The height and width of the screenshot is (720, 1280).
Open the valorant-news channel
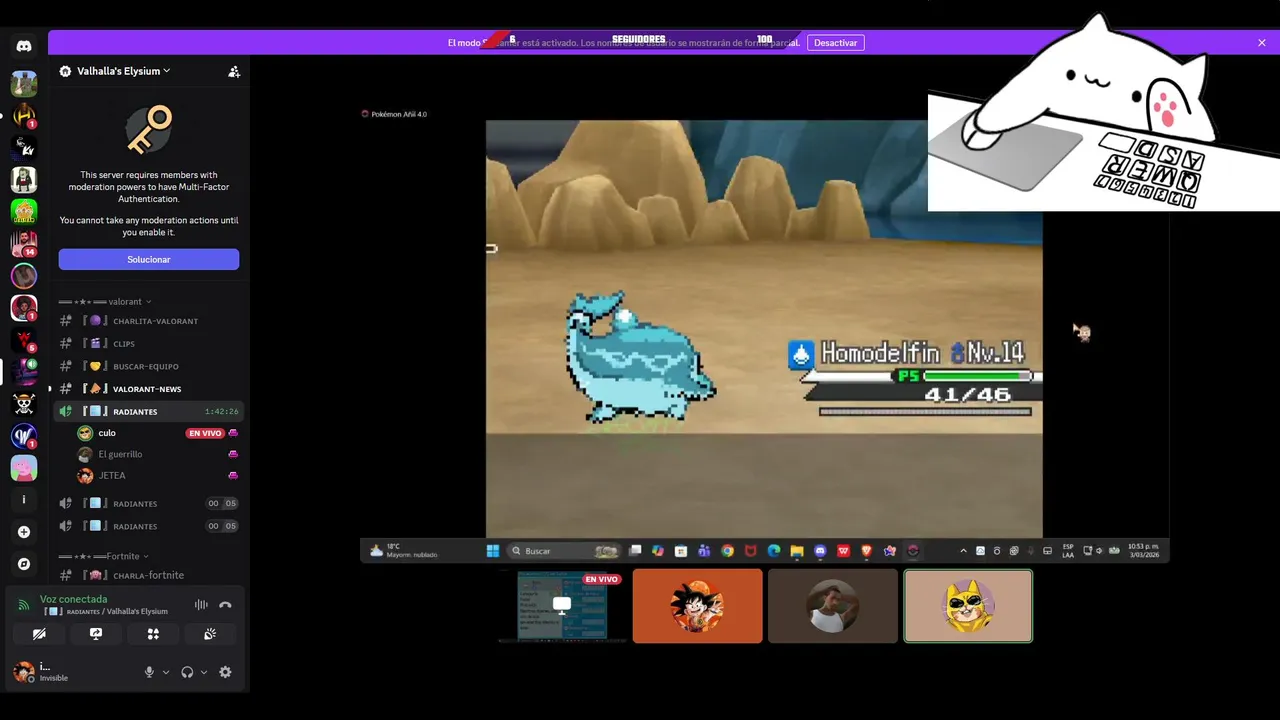149,389
